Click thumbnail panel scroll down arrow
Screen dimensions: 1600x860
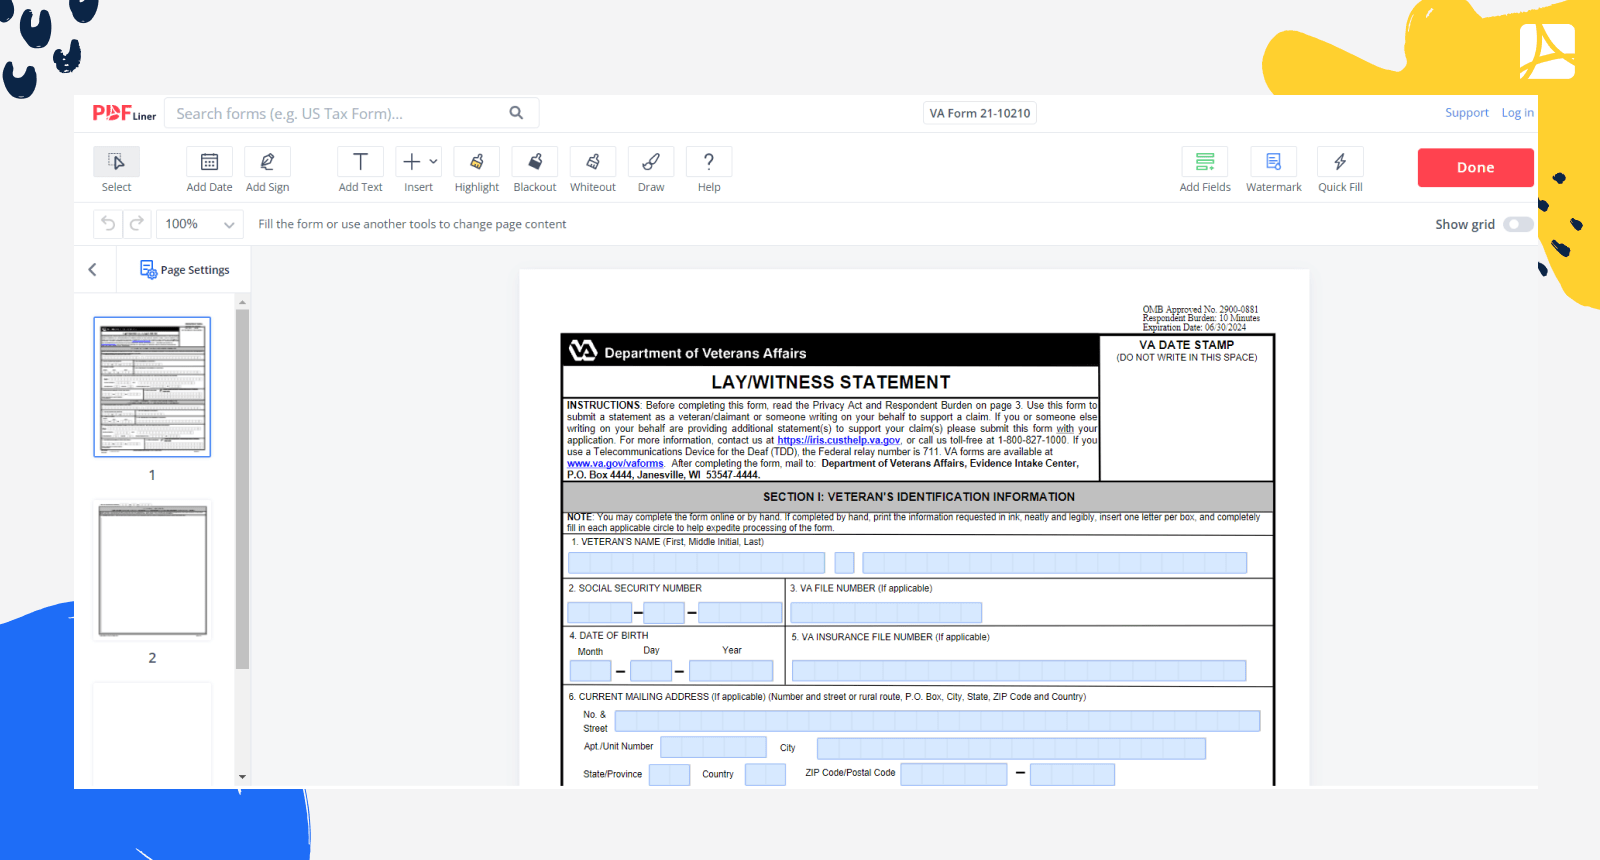click(242, 777)
